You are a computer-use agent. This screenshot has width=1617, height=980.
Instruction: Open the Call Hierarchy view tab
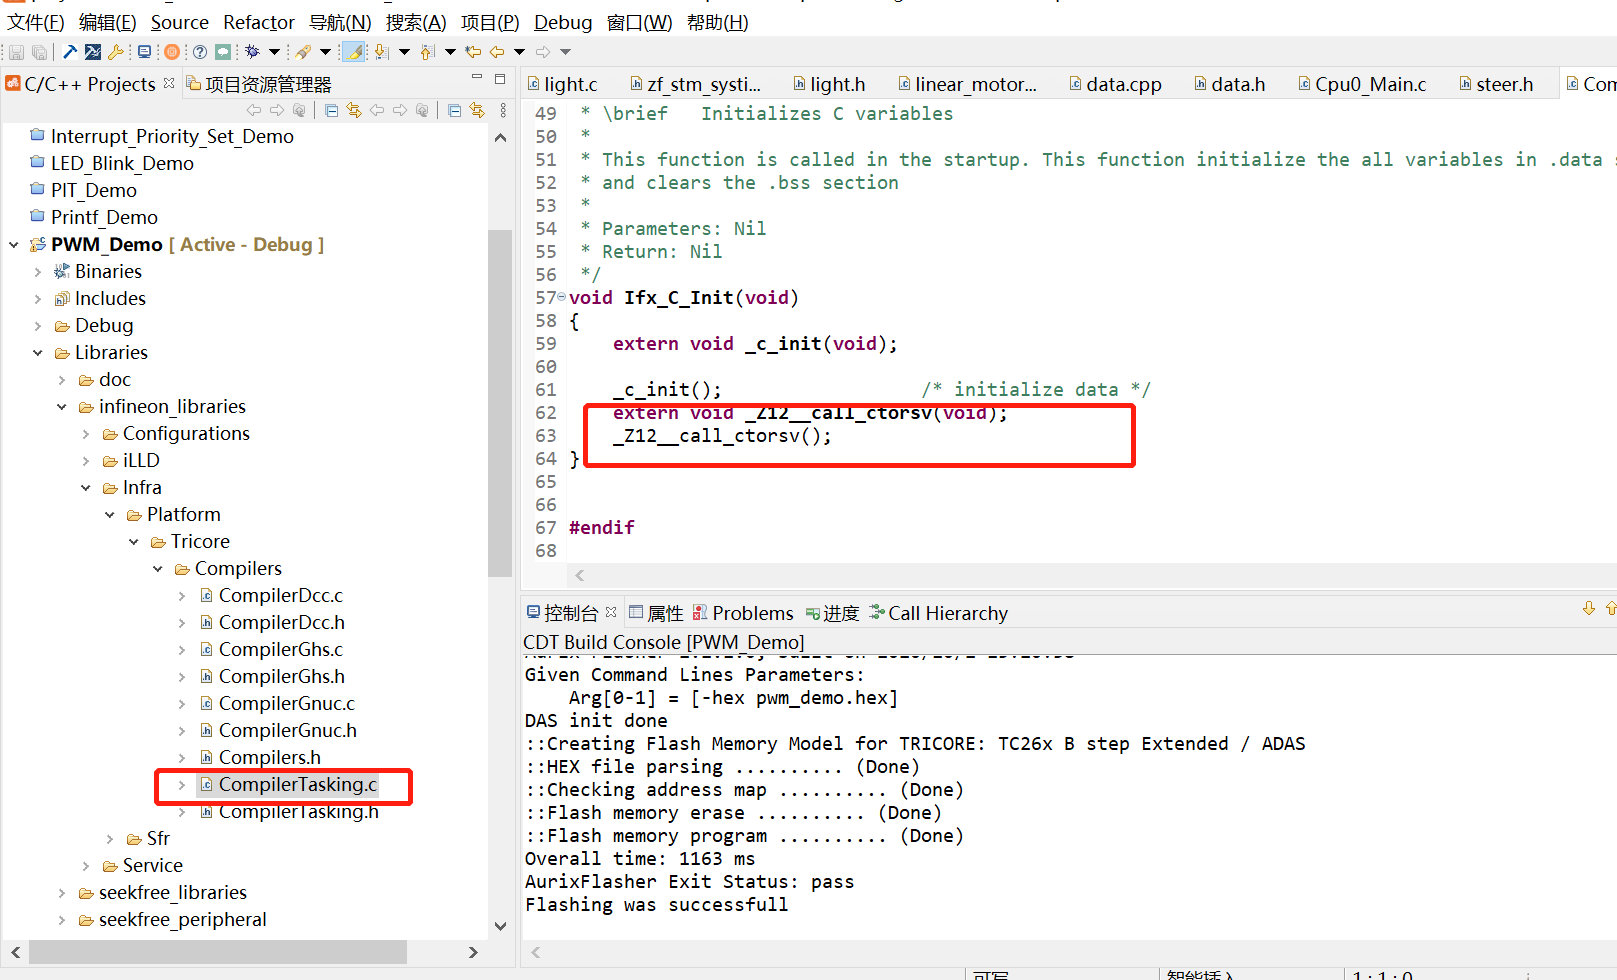(x=938, y=613)
